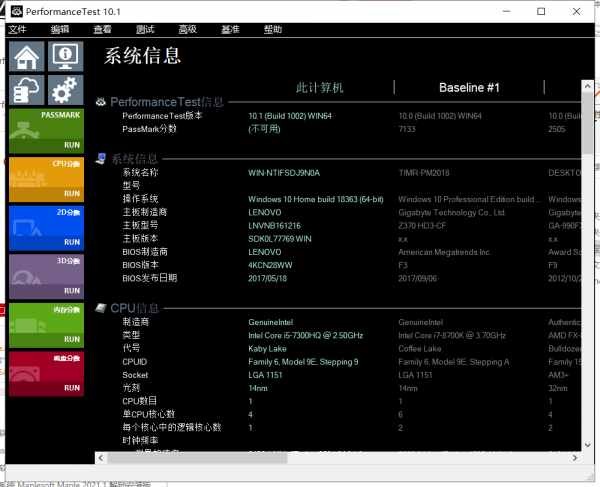The width and height of the screenshot is (600, 487).
Task: Click the CPU信息 section chip icon
Action: (101, 308)
